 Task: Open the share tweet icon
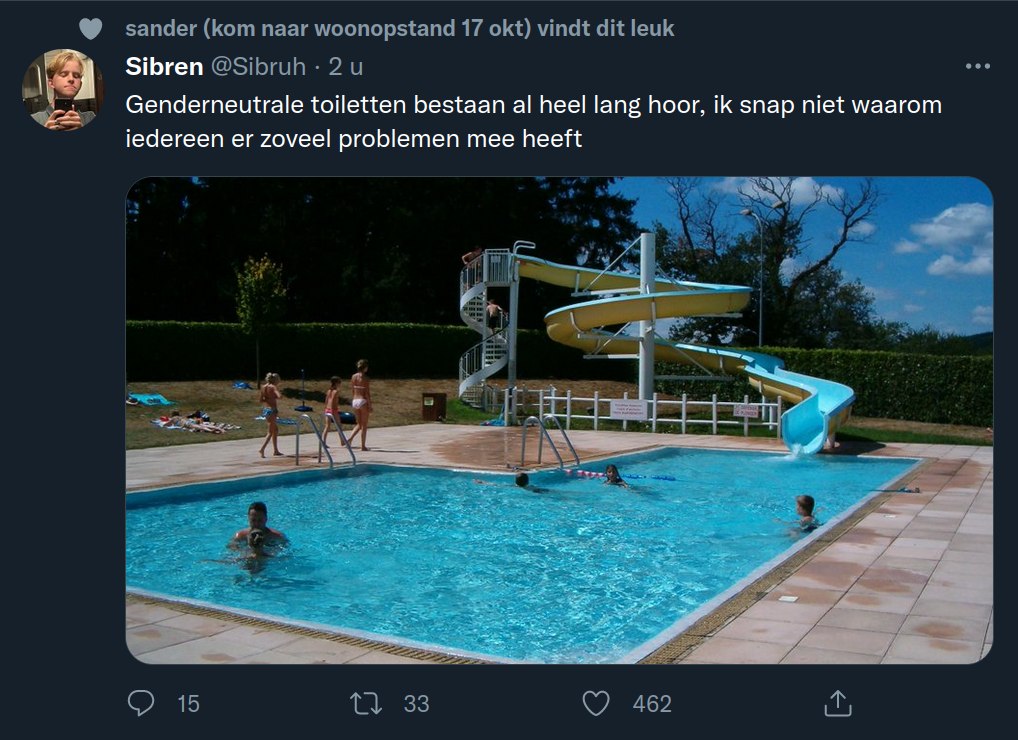[838, 703]
